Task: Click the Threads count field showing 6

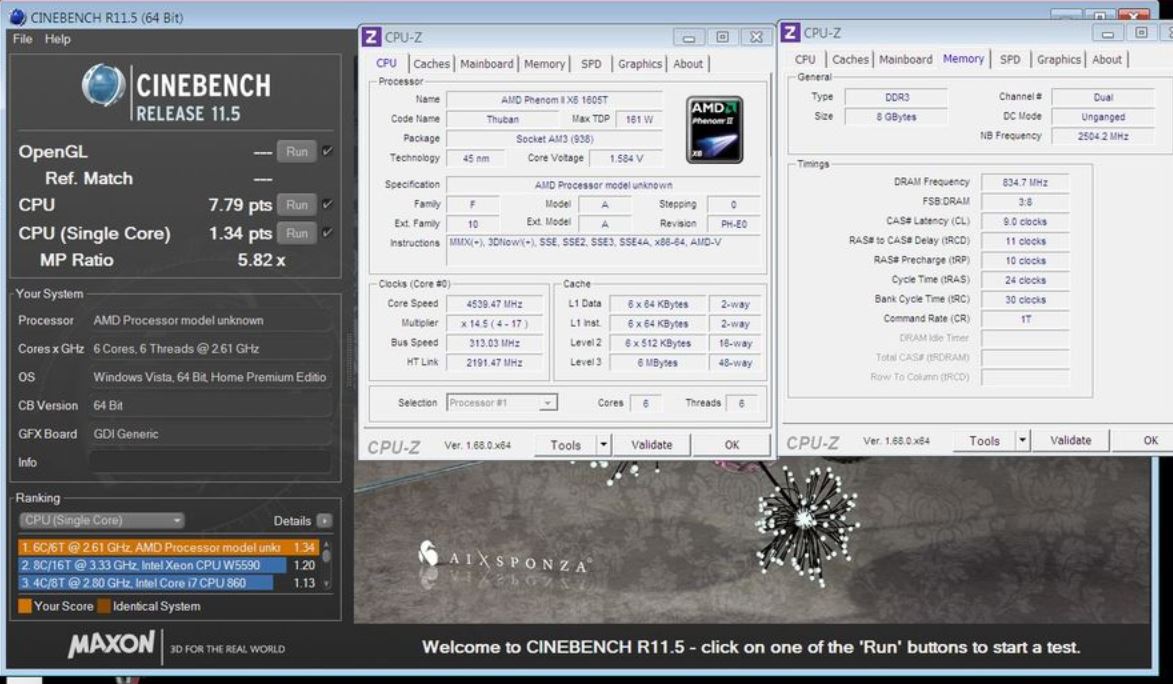Action: pyautogui.click(x=741, y=403)
